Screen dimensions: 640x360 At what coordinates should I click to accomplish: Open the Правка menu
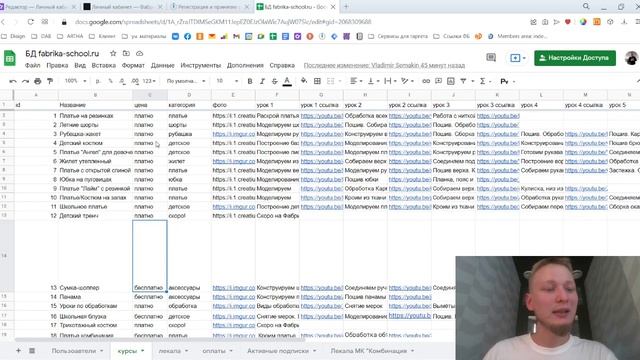(x=57, y=65)
